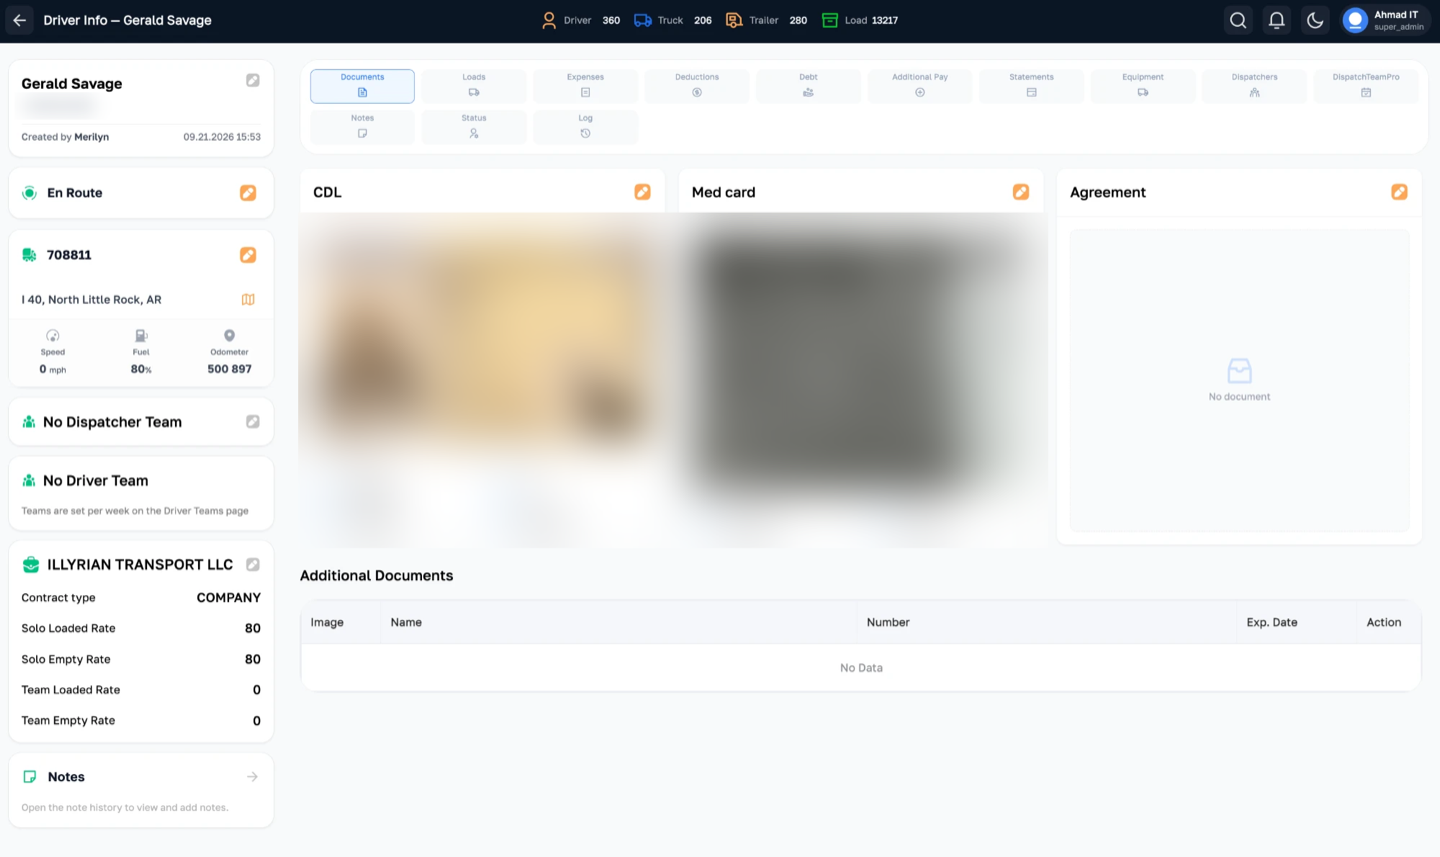The width and height of the screenshot is (1440, 857).
Task: Open the Dispatchers tab
Action: 1254,86
